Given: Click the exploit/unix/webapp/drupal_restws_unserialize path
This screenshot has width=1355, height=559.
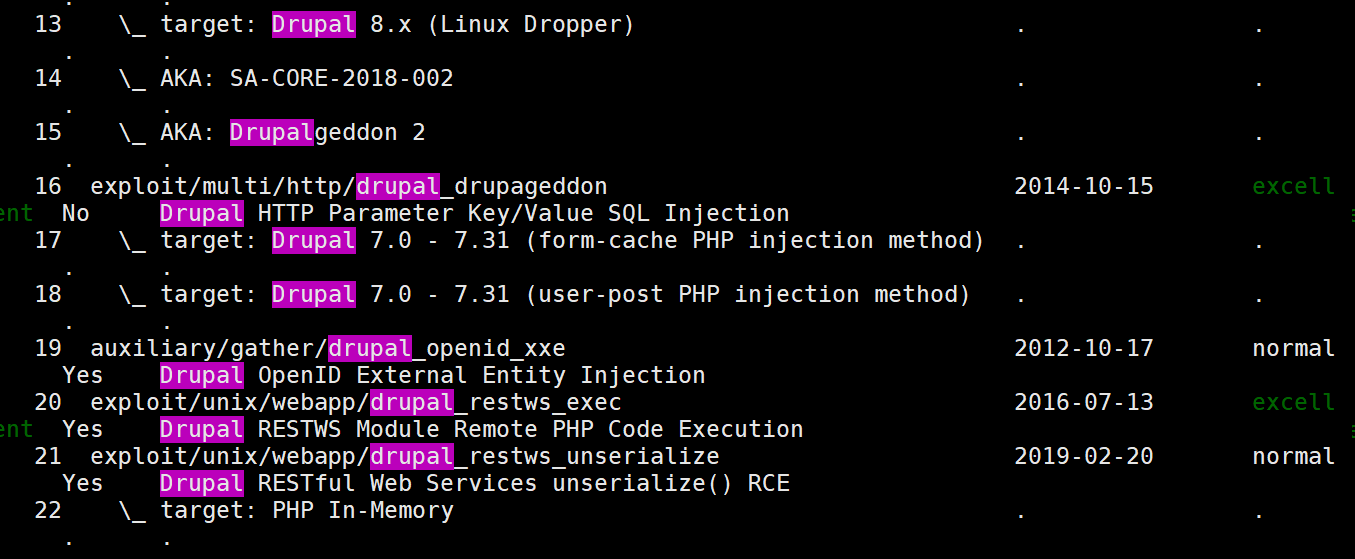Looking at the screenshot, I should tap(405, 456).
